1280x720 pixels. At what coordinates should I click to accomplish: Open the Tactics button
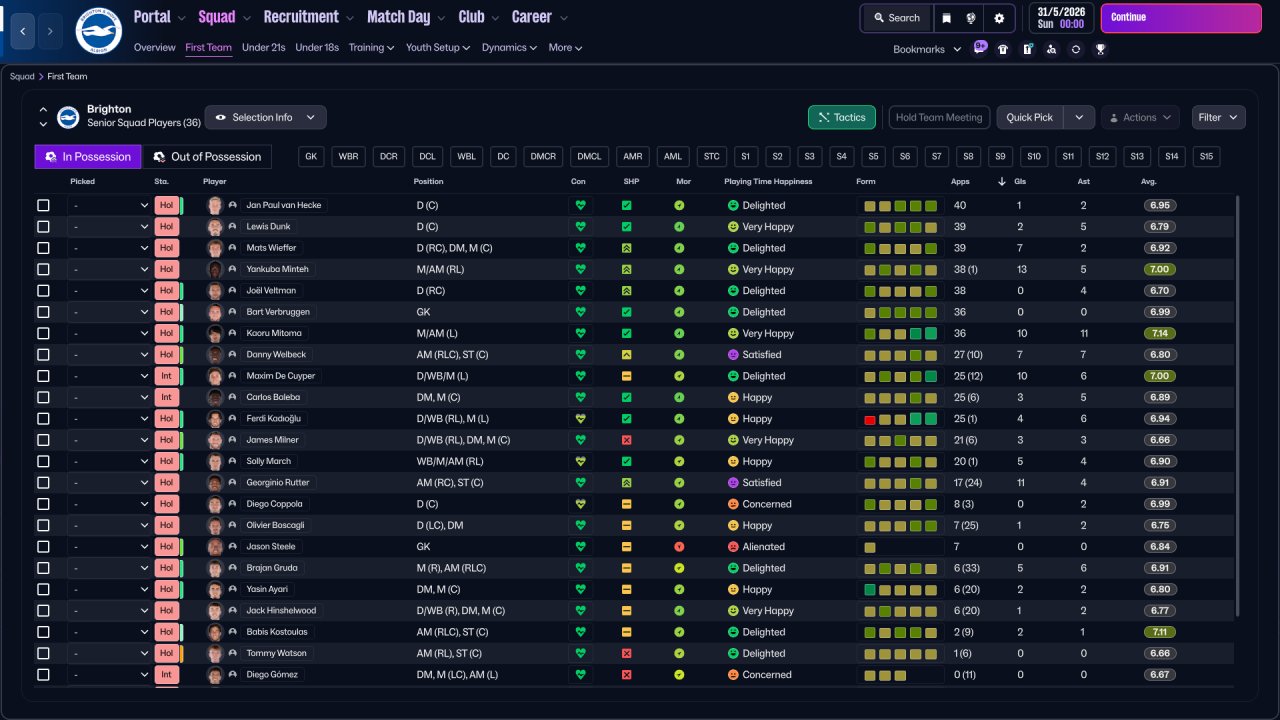pyautogui.click(x=841, y=117)
